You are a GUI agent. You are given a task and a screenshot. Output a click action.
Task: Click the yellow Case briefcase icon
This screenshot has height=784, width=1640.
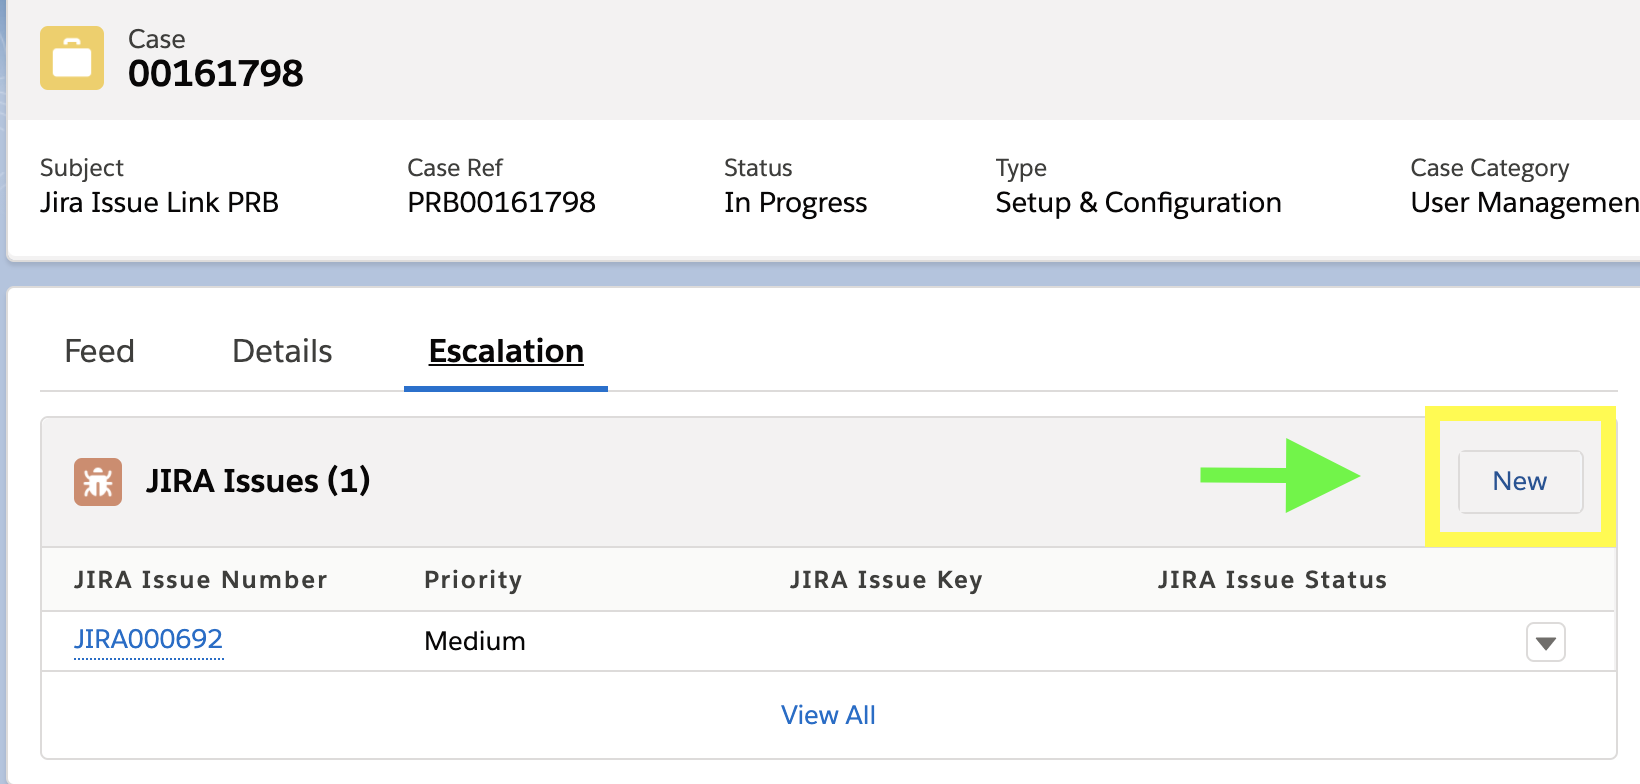72,58
